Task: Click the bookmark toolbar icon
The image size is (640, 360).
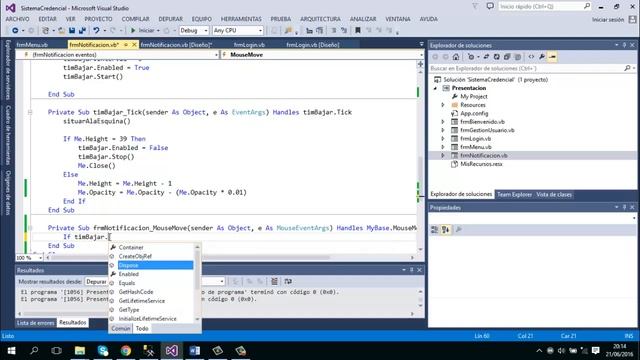Action: 358,31
